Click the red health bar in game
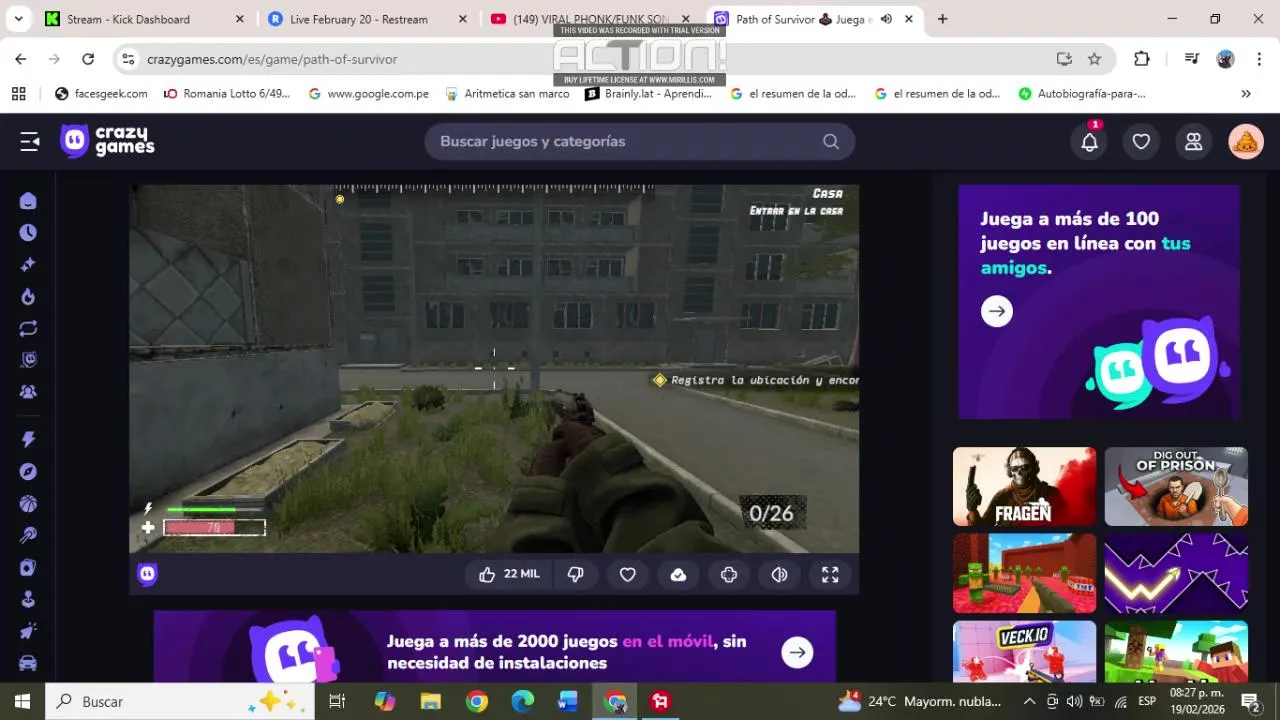1280x720 pixels. 214,527
